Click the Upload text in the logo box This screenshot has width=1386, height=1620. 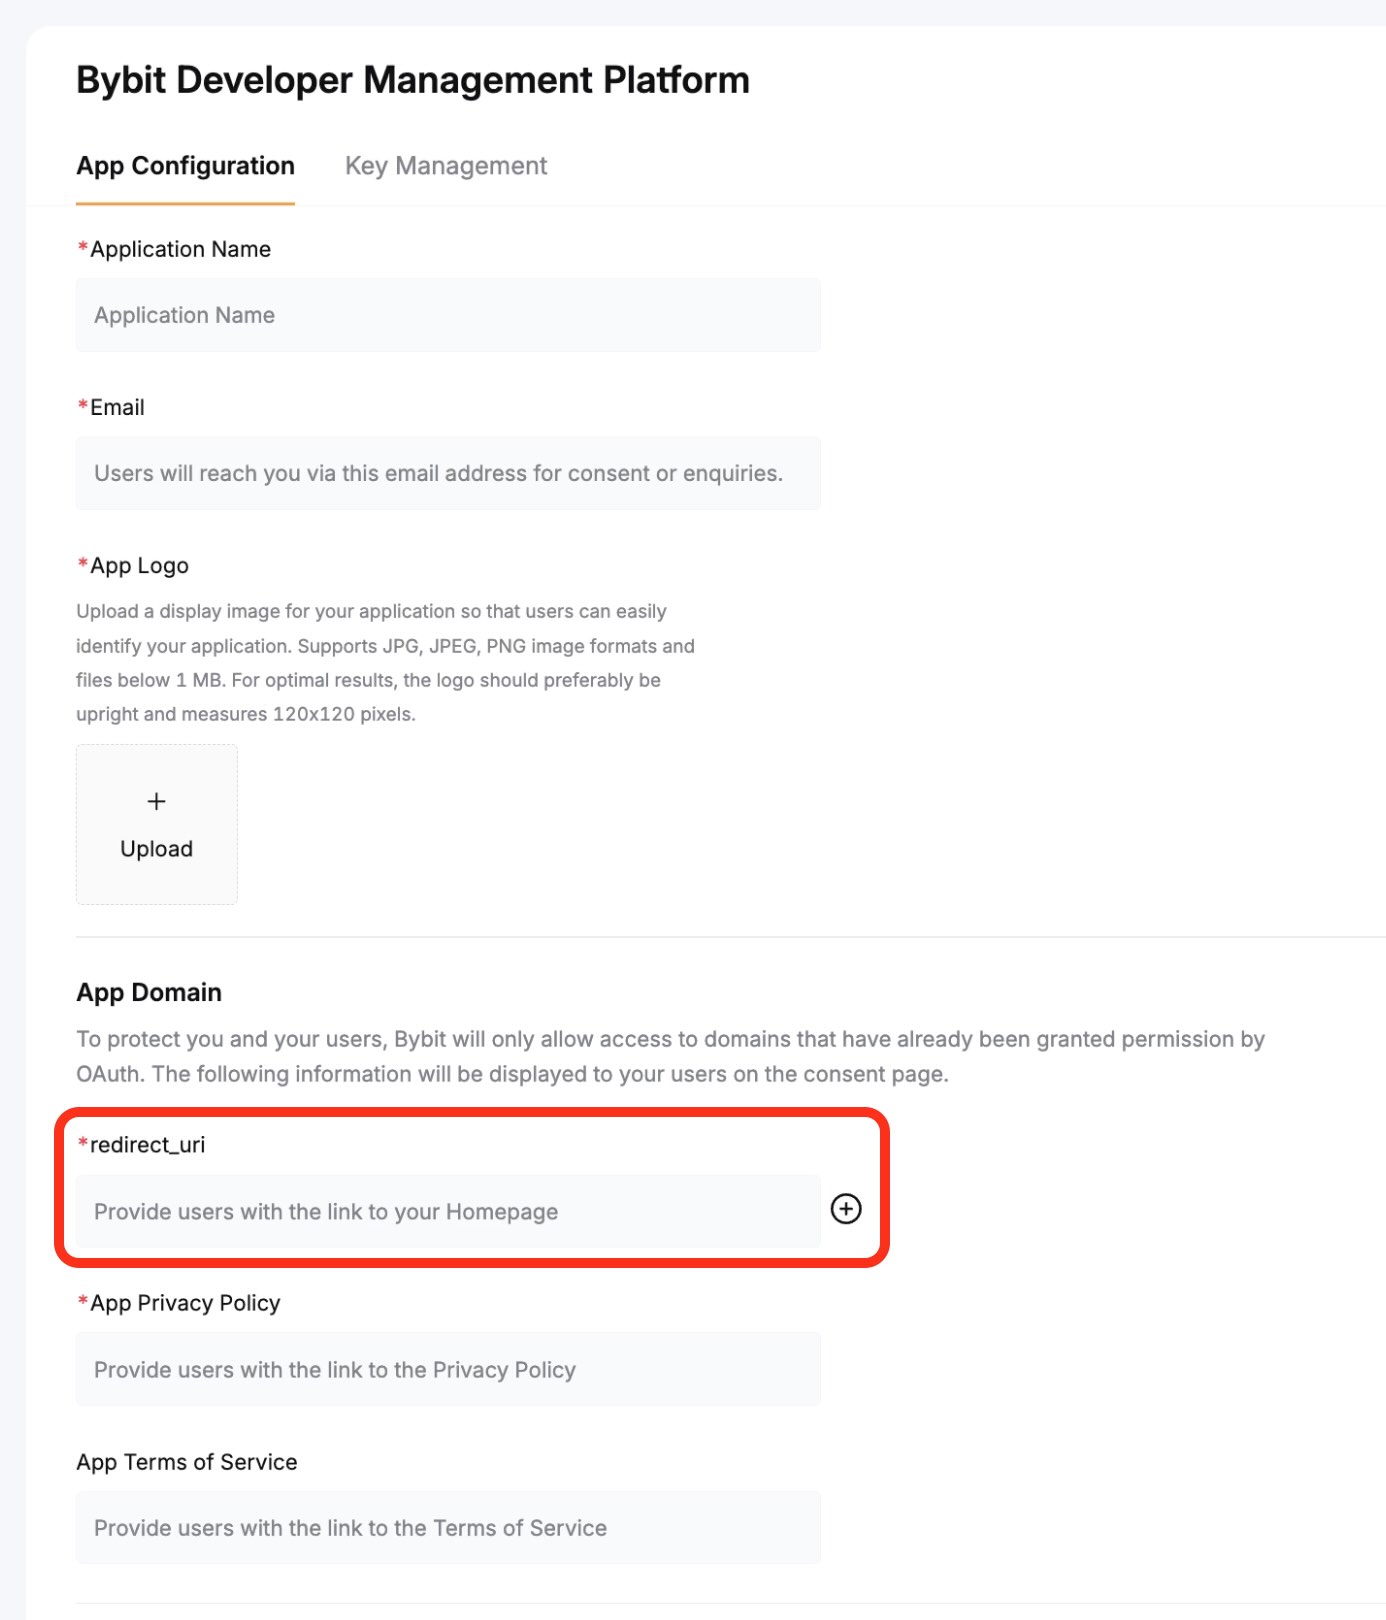(x=156, y=849)
